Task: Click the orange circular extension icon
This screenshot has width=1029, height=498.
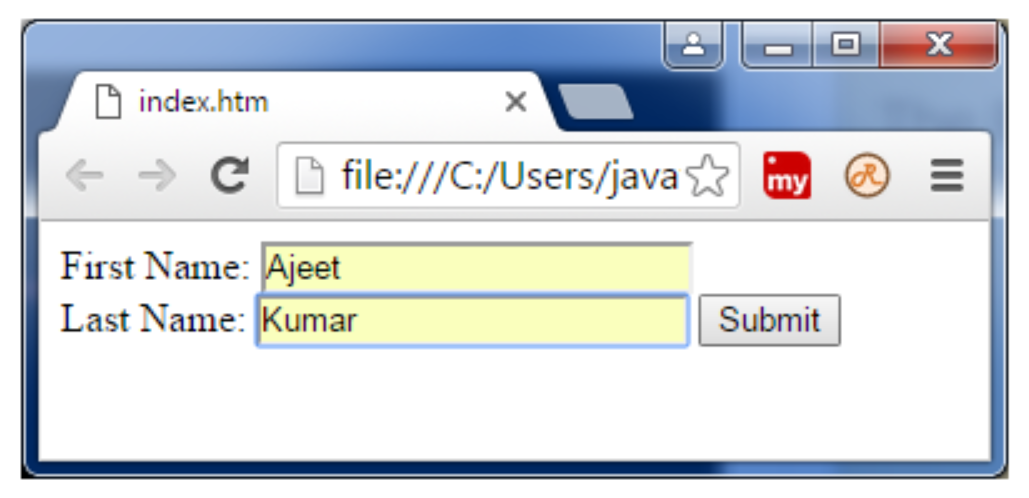Action: (864, 177)
